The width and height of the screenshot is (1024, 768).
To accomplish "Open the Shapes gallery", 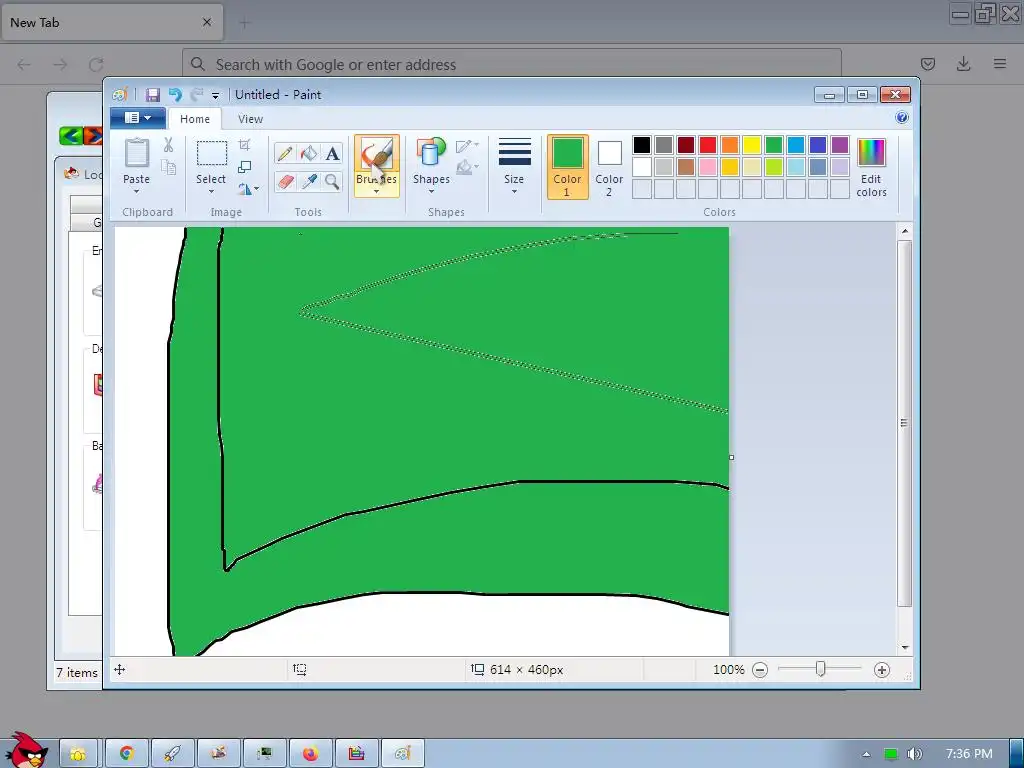I will pyautogui.click(x=431, y=165).
